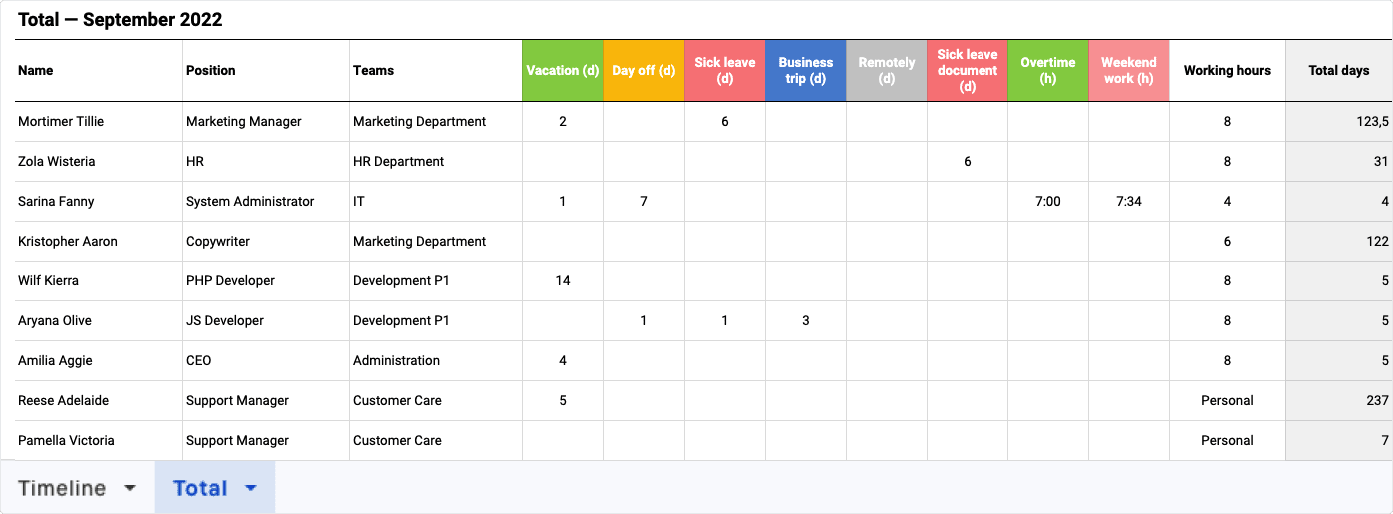Click the Total days column header
1393x514 pixels.
click(1338, 70)
